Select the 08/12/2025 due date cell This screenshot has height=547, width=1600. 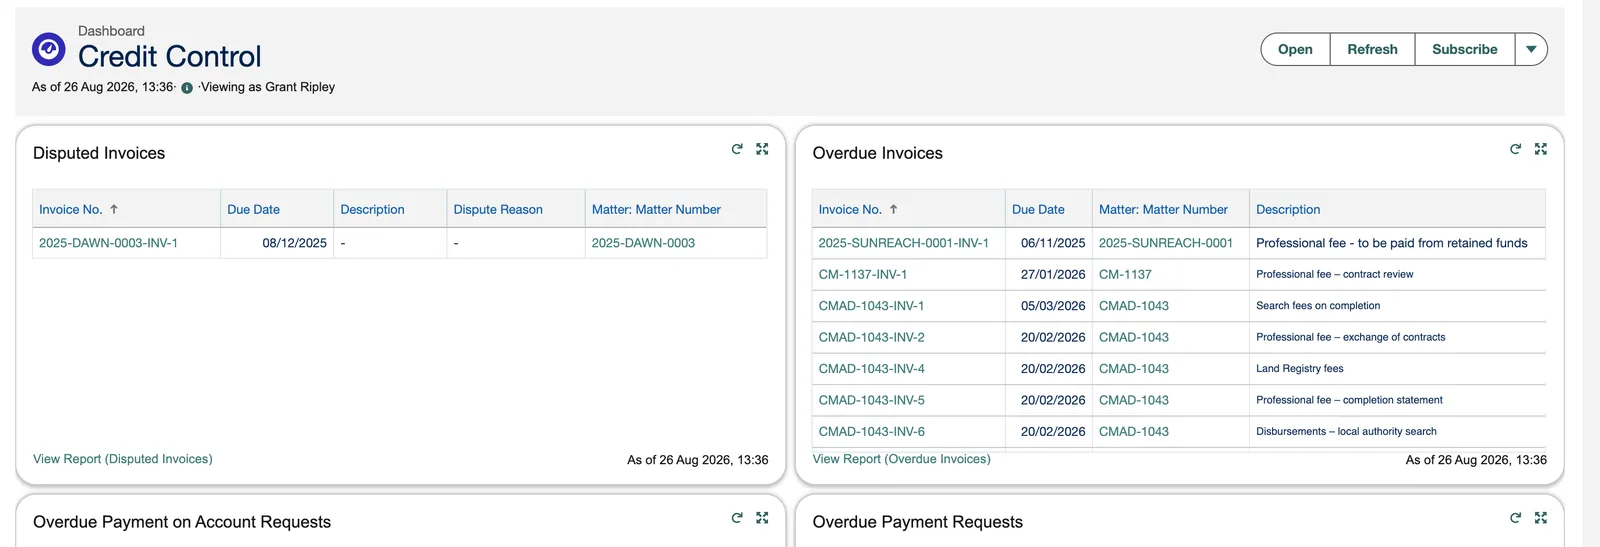[x=277, y=243]
